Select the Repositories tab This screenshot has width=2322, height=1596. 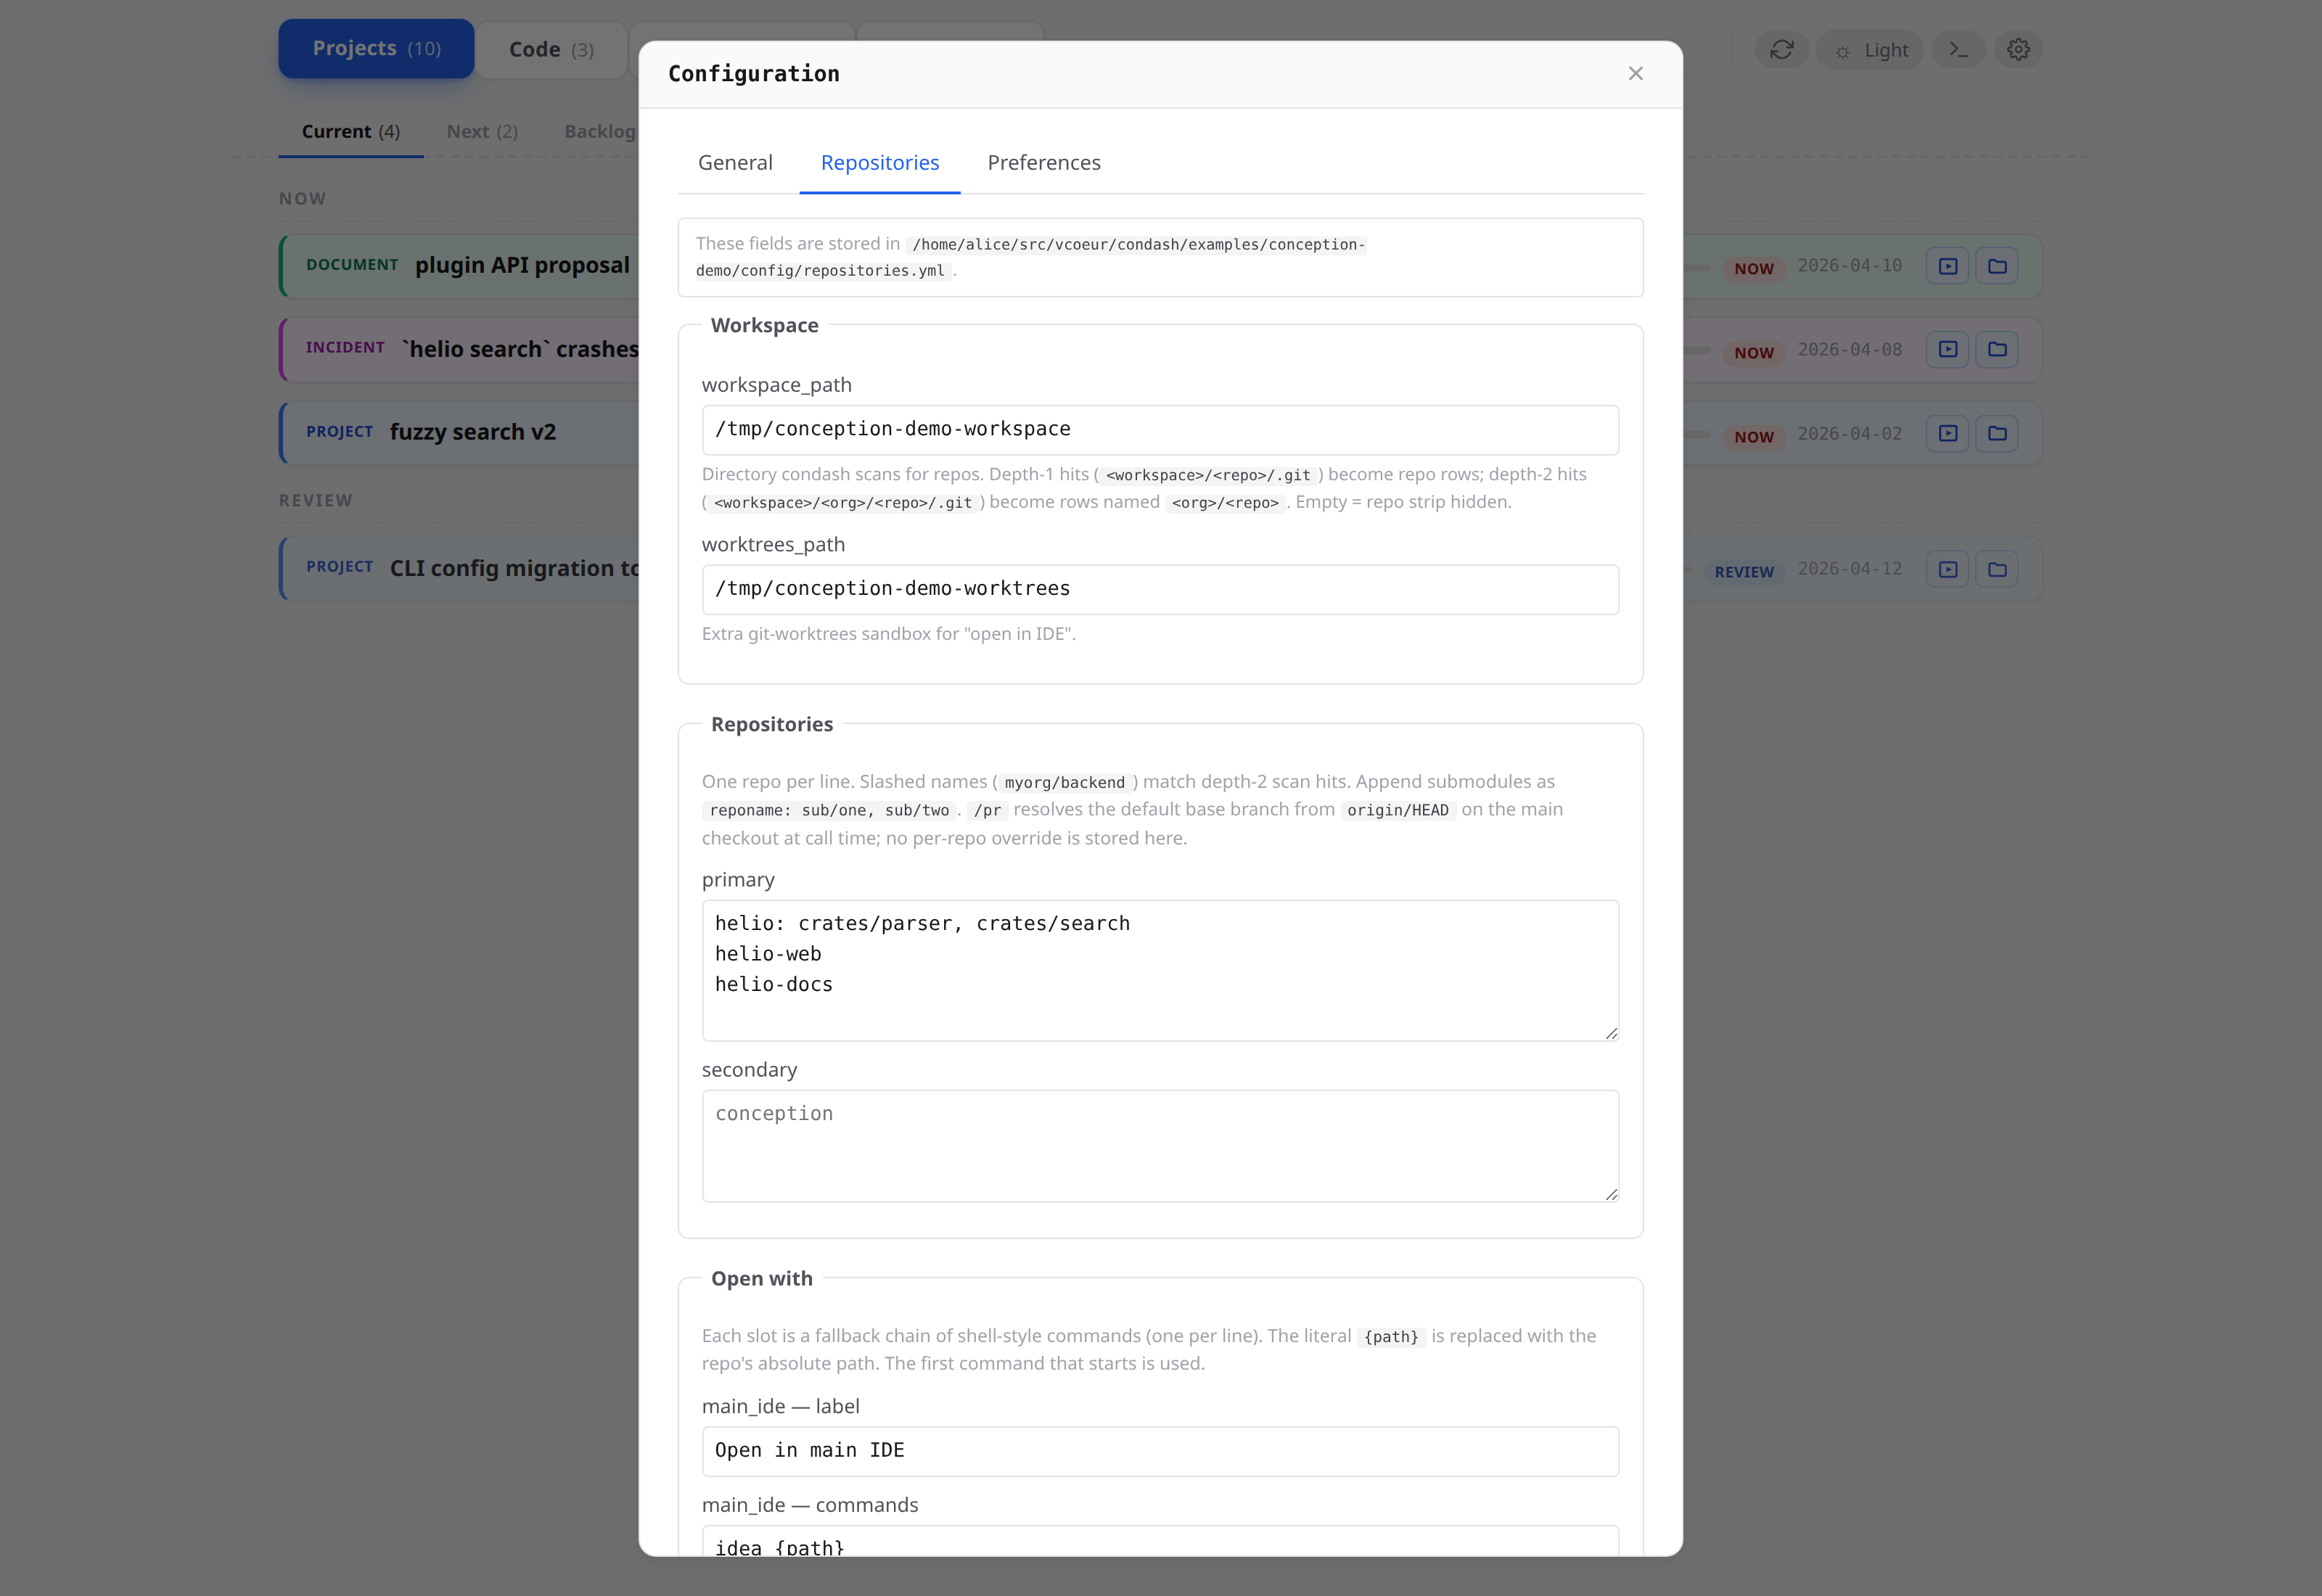point(880,162)
